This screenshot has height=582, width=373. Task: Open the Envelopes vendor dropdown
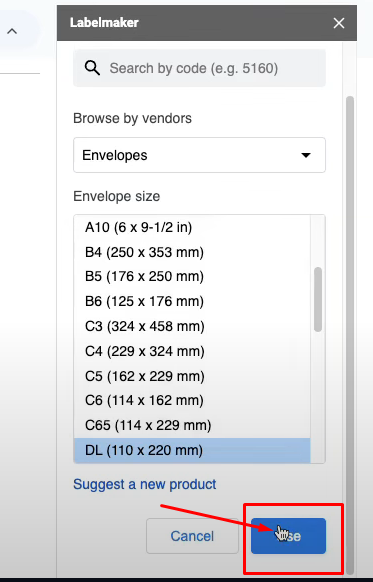pos(199,155)
